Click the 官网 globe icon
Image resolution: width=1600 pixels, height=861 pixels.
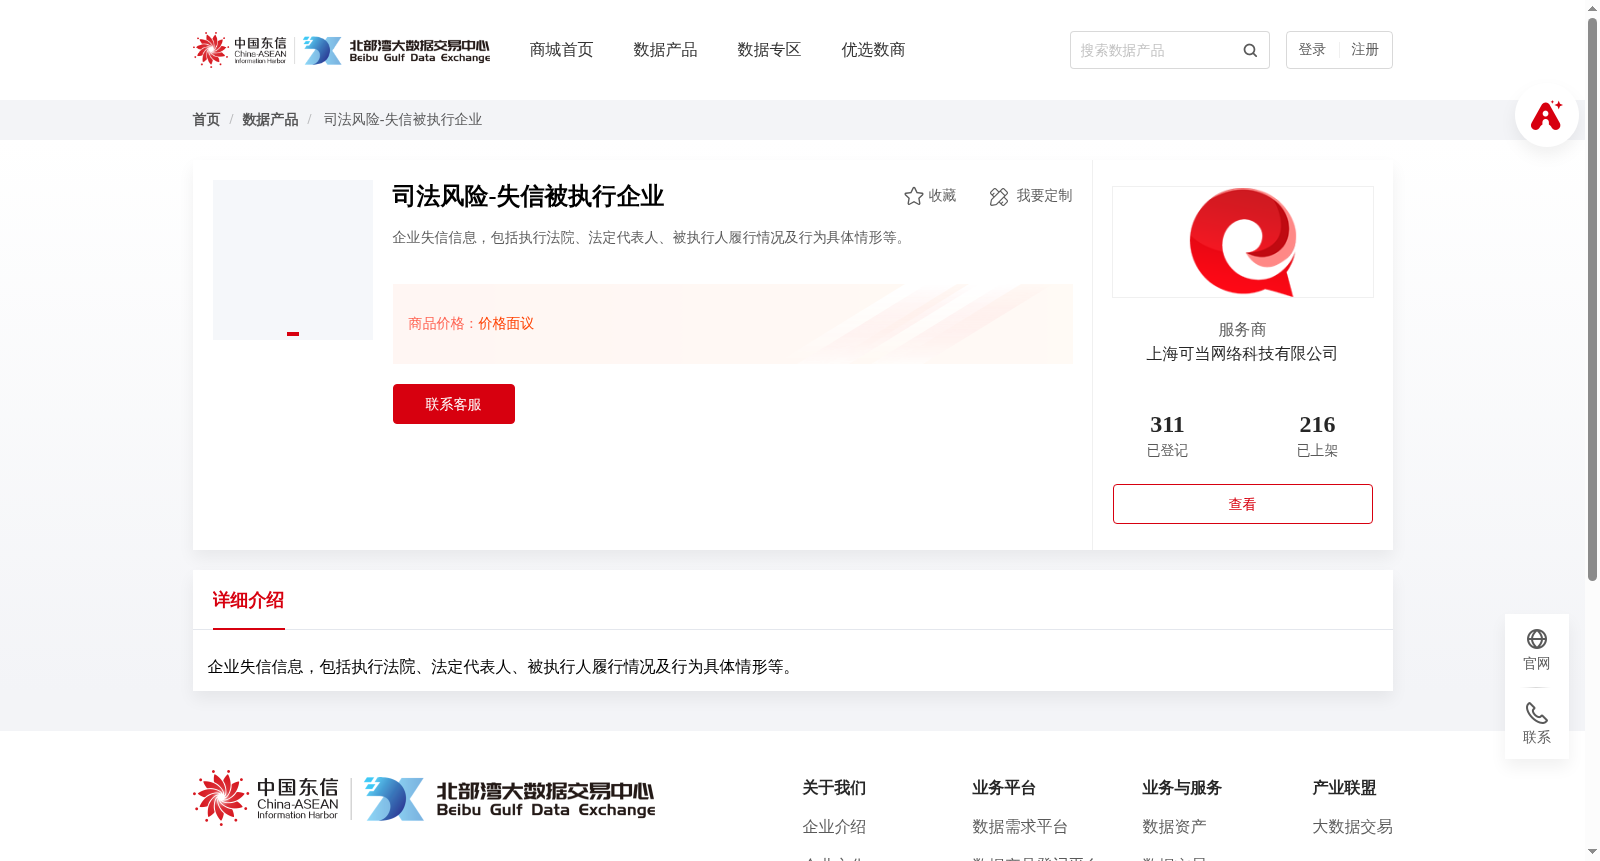pos(1537,639)
